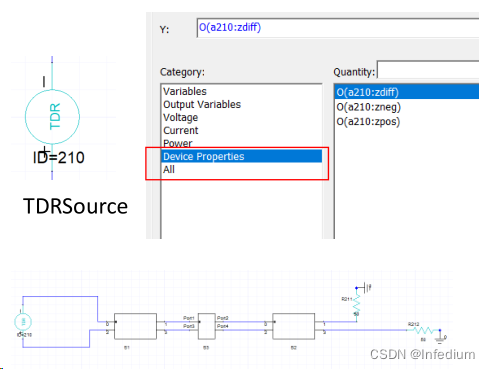Image resolution: width=490 pixels, height=369 pixels.
Task: Click the Quantity filter field
Action: [428, 71]
